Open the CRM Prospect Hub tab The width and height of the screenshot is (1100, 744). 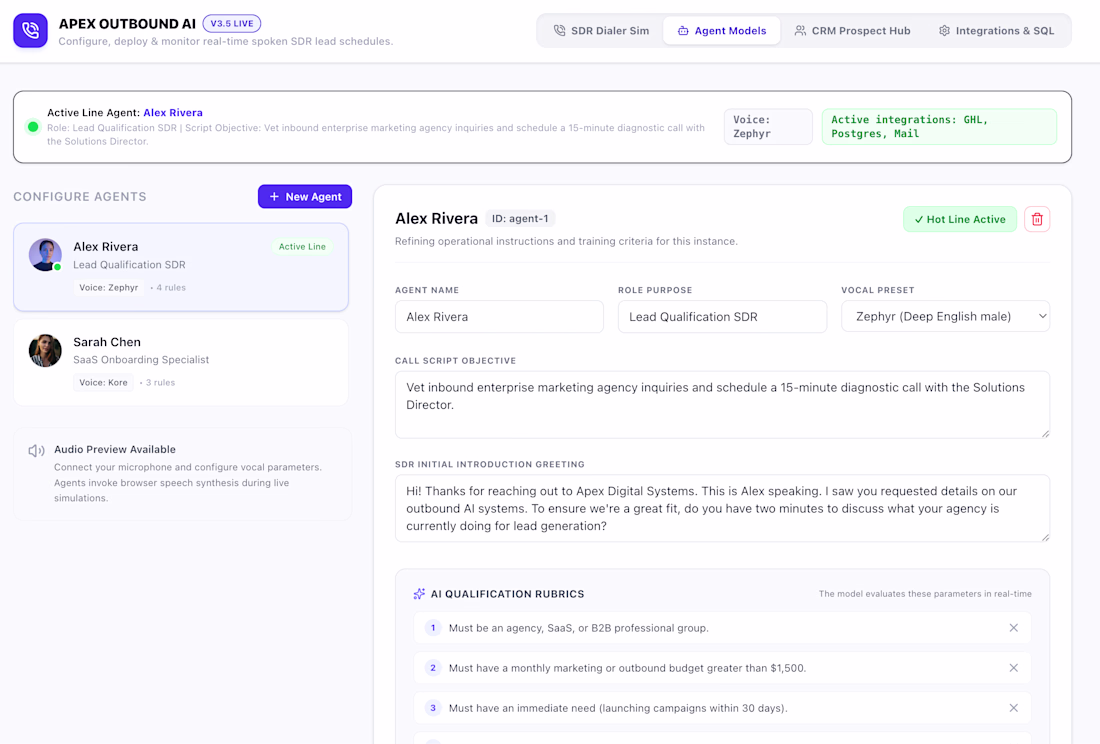[852, 31]
